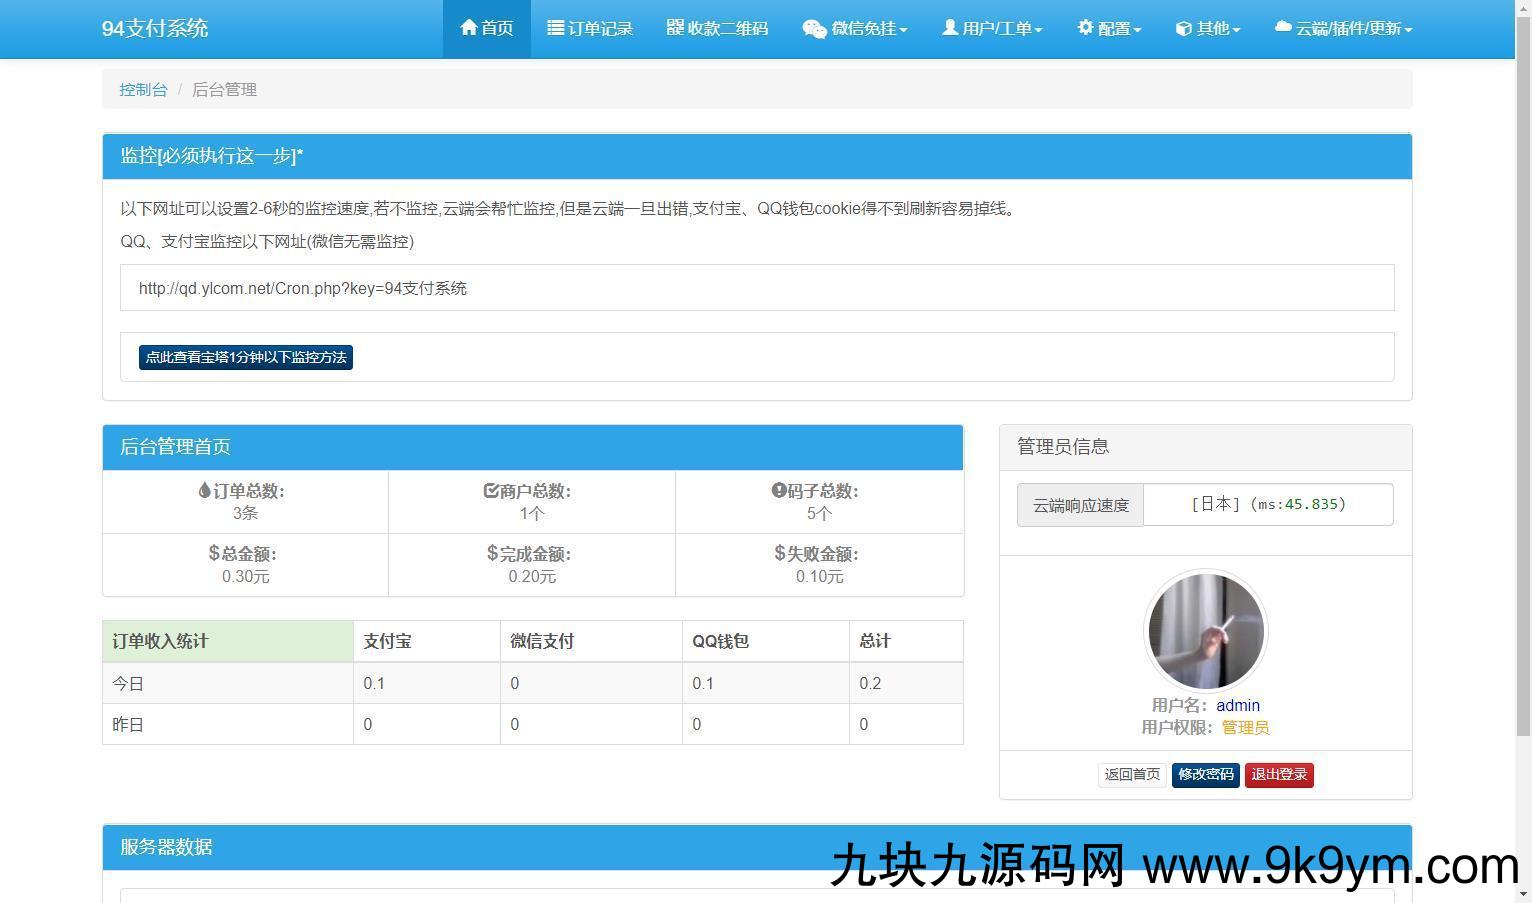Click the 返回首页 button
Screen dimensions: 1532x903
point(1132,775)
